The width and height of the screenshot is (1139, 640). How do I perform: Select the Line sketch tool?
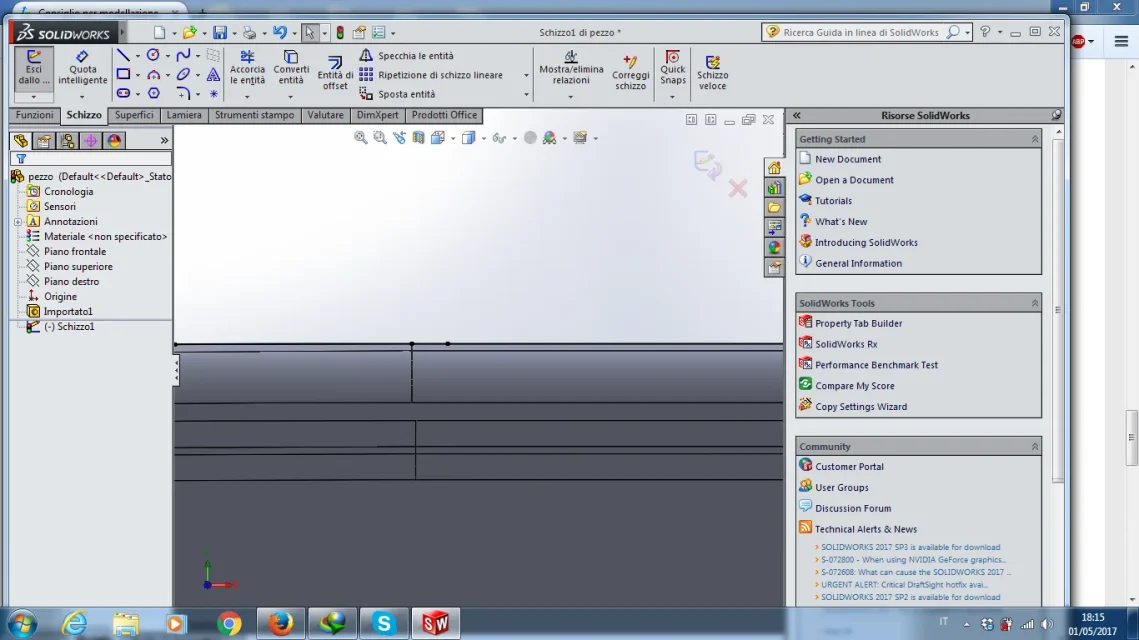123,55
